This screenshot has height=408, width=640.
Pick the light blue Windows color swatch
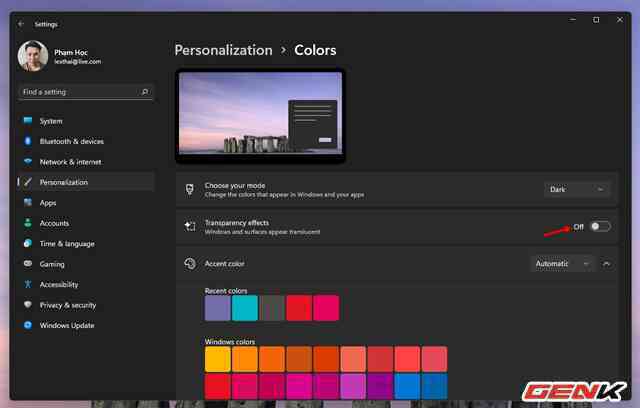click(x=407, y=386)
